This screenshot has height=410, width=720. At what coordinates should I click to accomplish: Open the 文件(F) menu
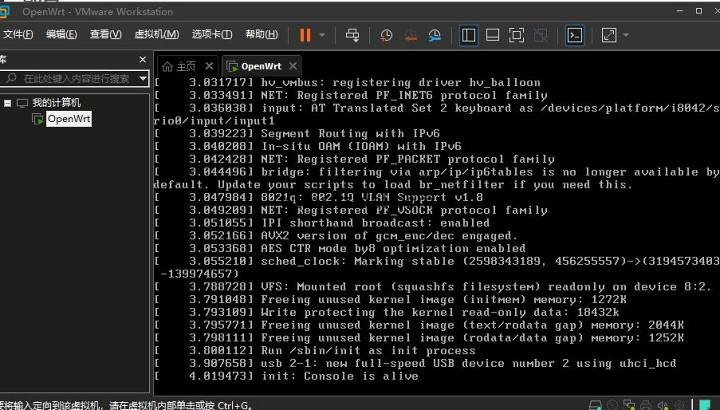[17, 34]
